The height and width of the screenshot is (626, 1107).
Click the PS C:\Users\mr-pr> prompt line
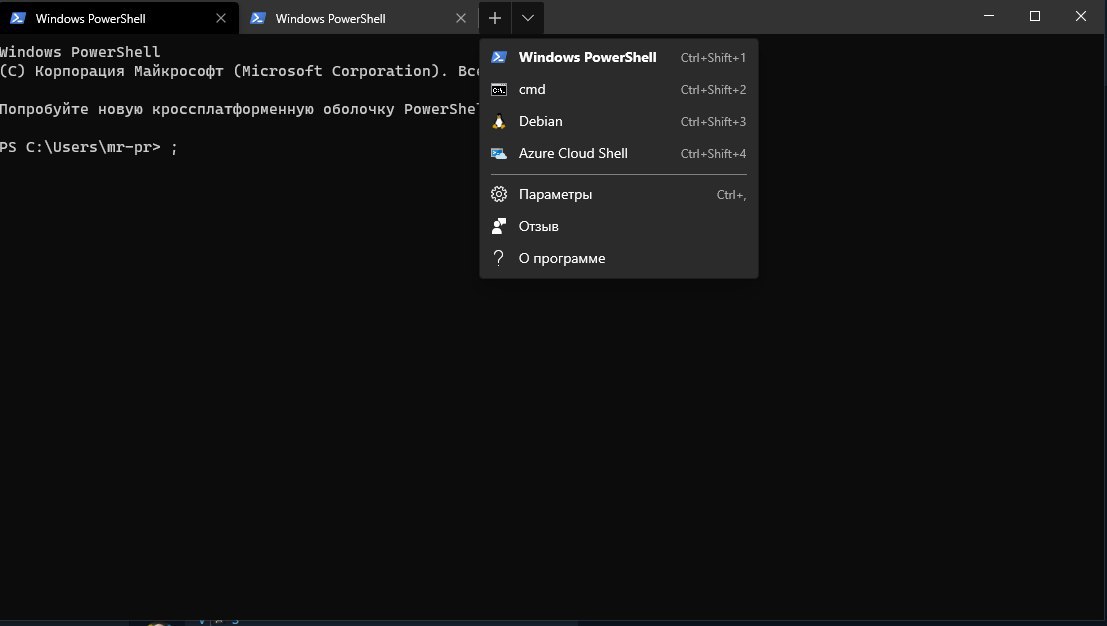(88, 147)
